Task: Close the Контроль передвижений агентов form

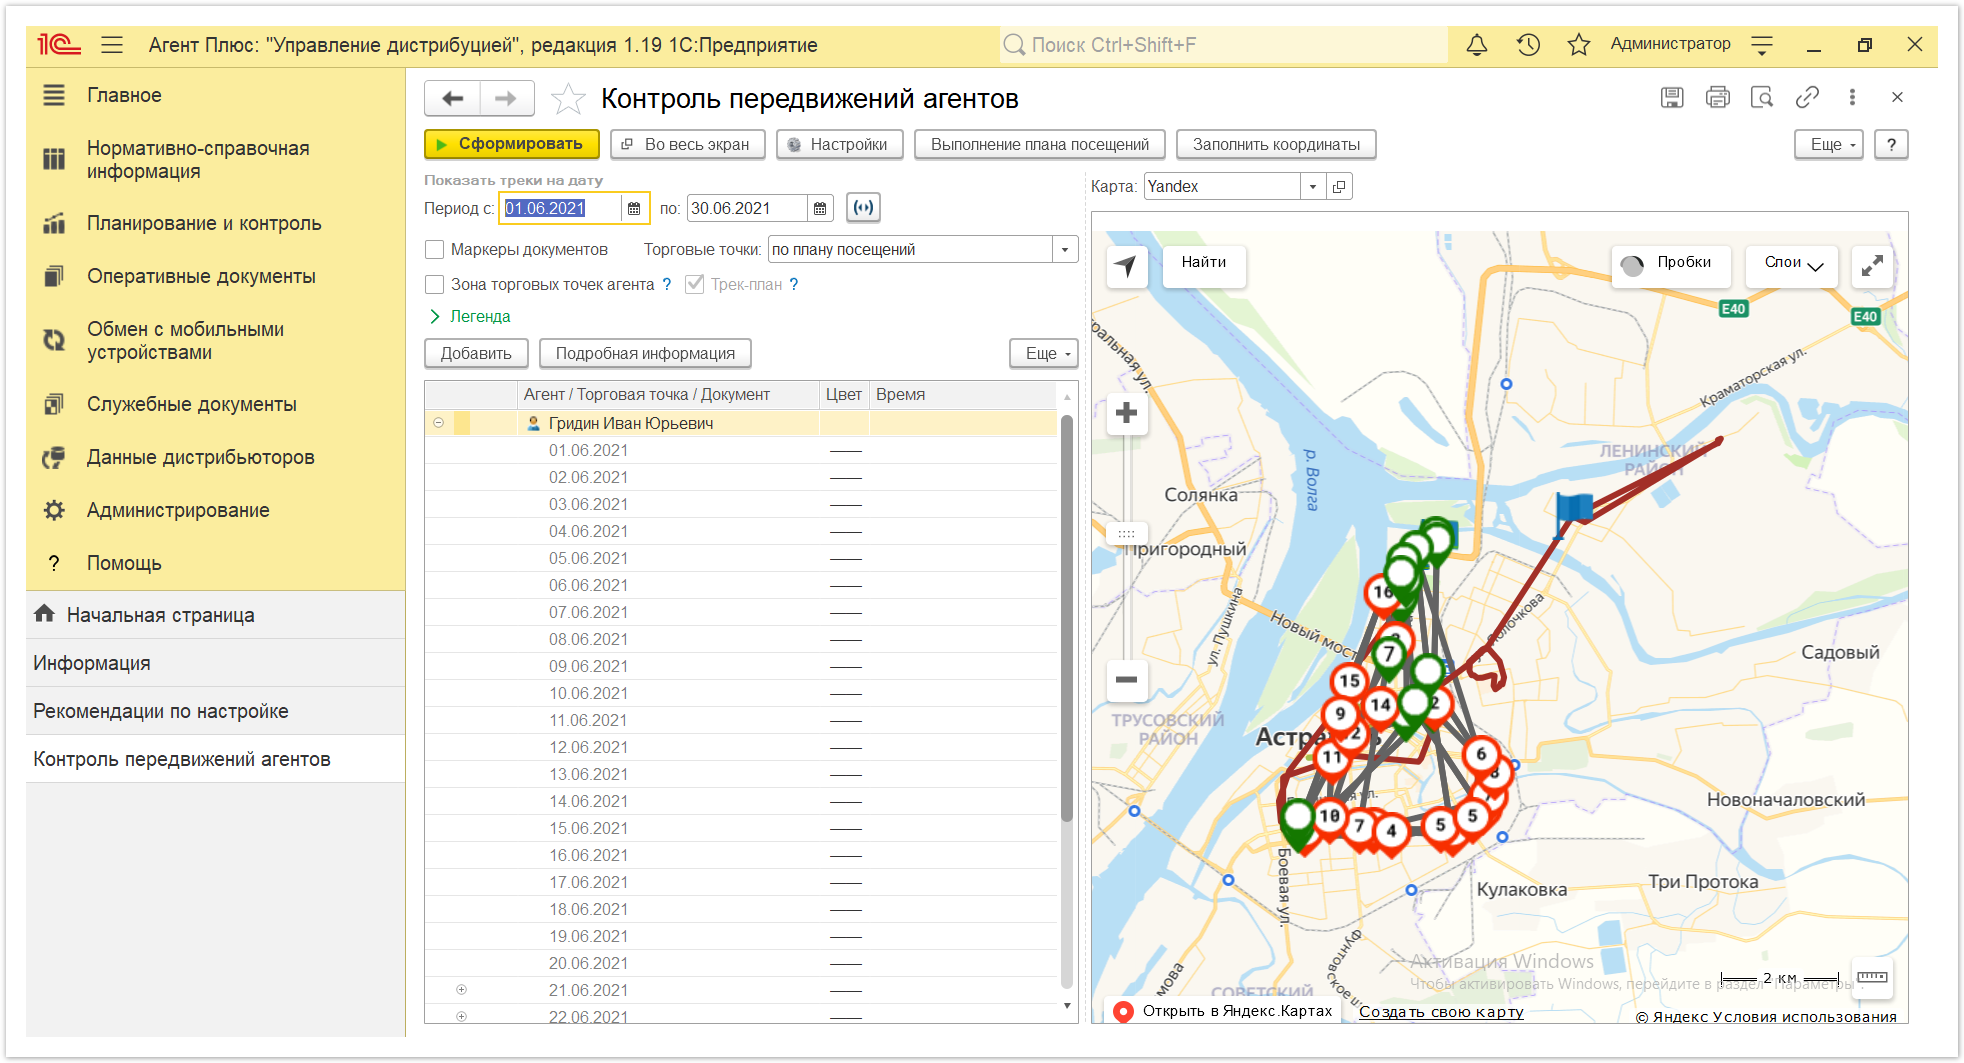Action: [x=1897, y=97]
